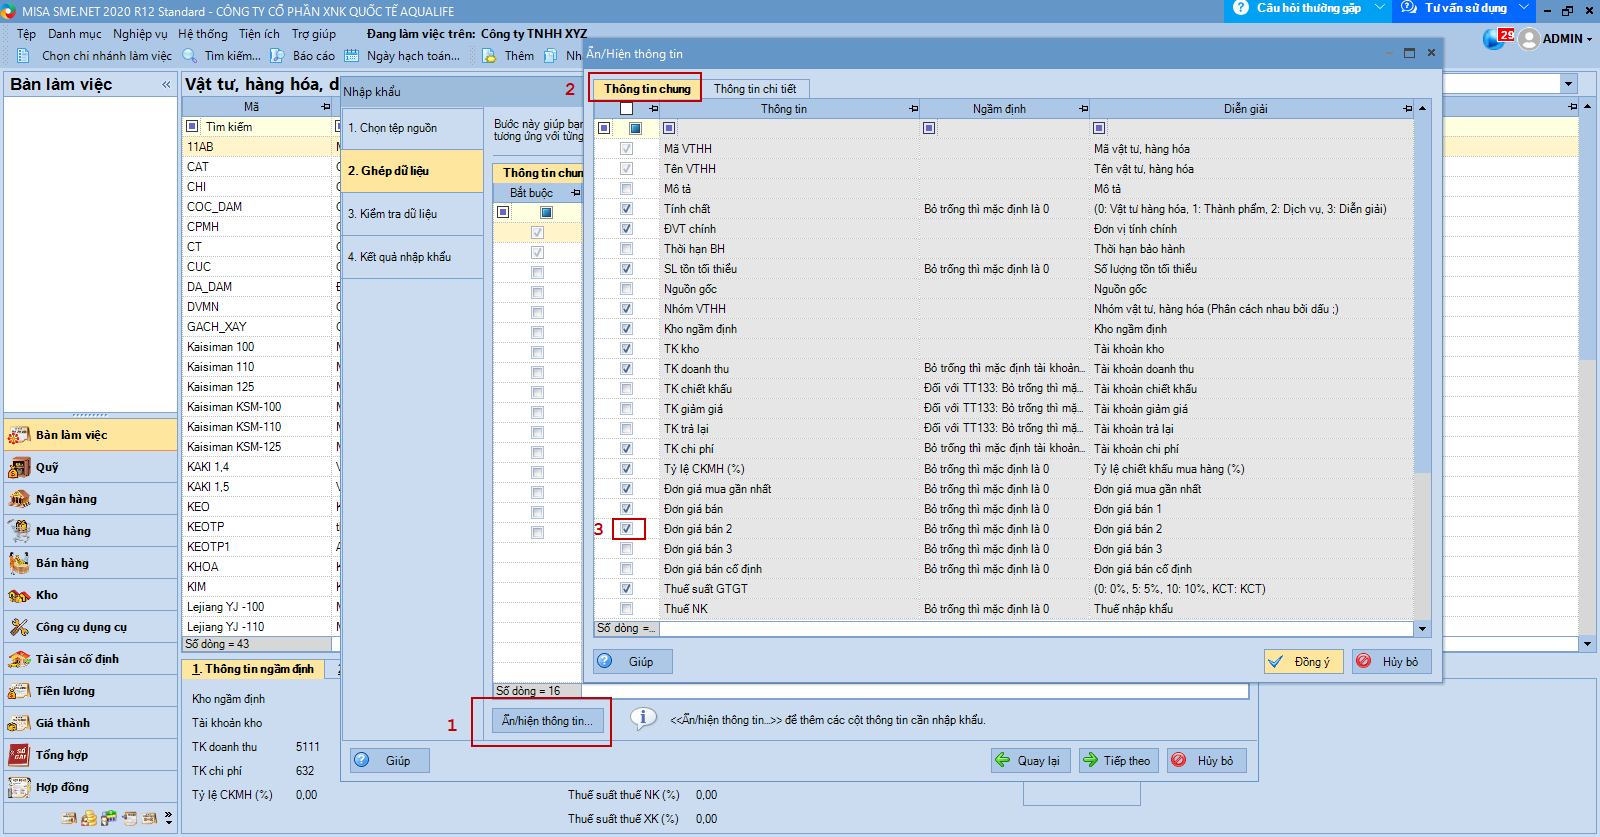This screenshot has height=837, width=1600.
Task: Check the Thuế NK checkbox
Action: 626,609
